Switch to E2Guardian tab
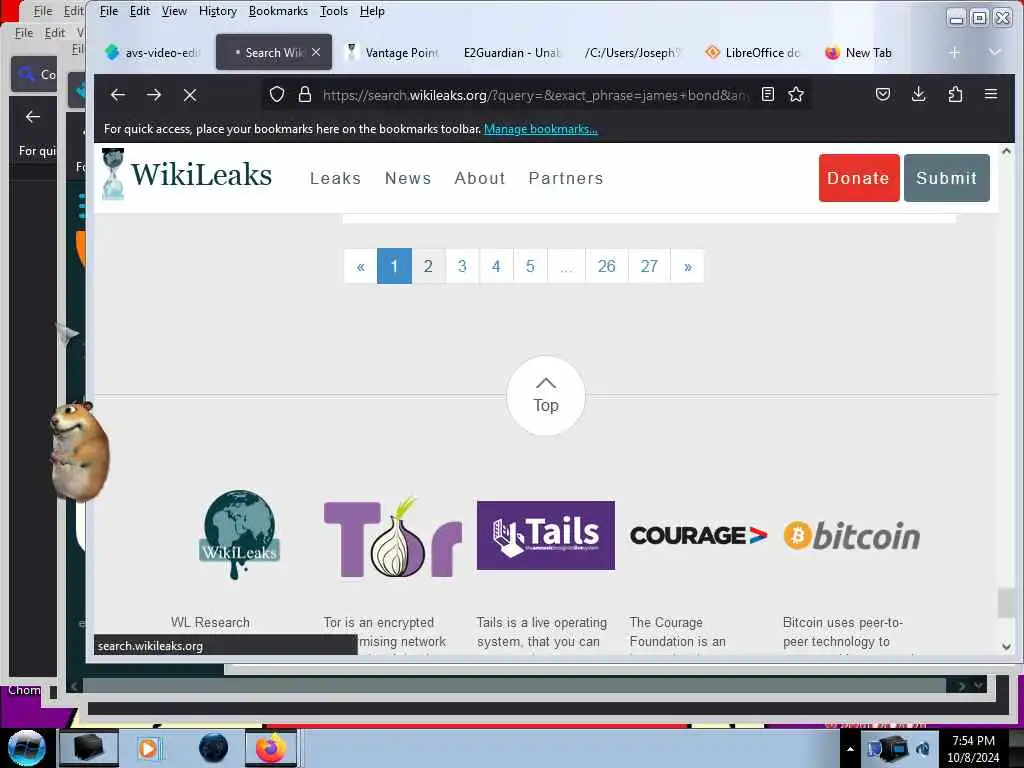Image resolution: width=1024 pixels, height=768 pixels. [513, 52]
